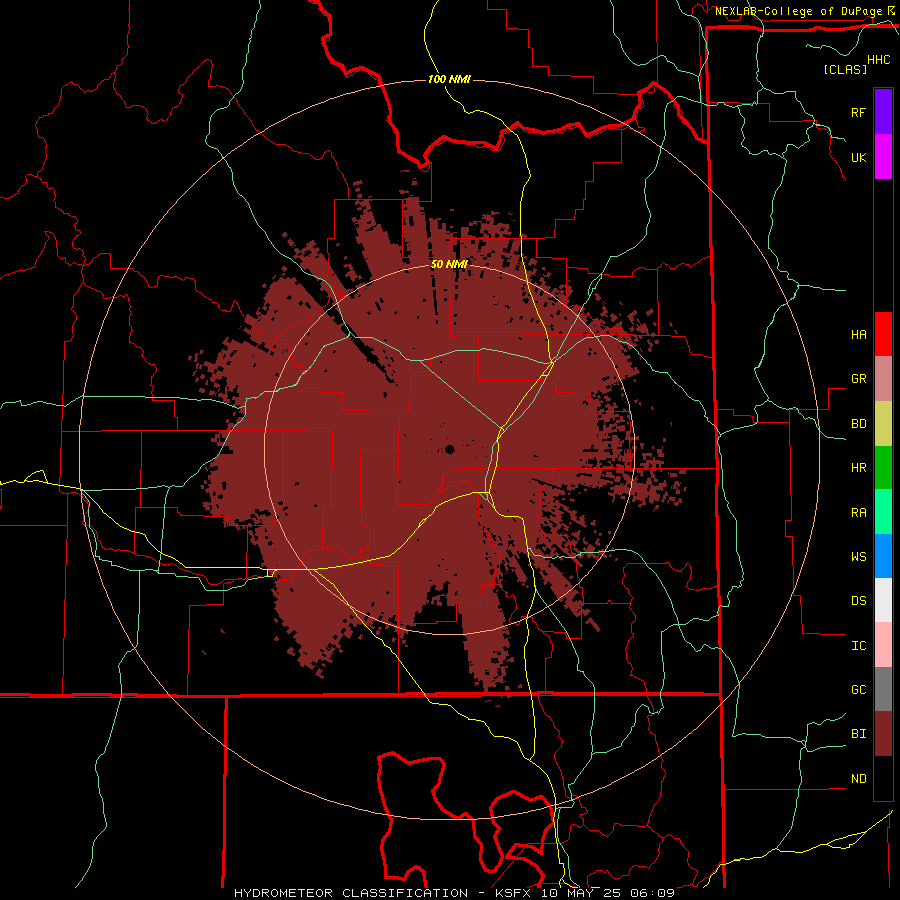Click the 'HHC' product label
The height and width of the screenshot is (900, 900).
tap(879, 60)
